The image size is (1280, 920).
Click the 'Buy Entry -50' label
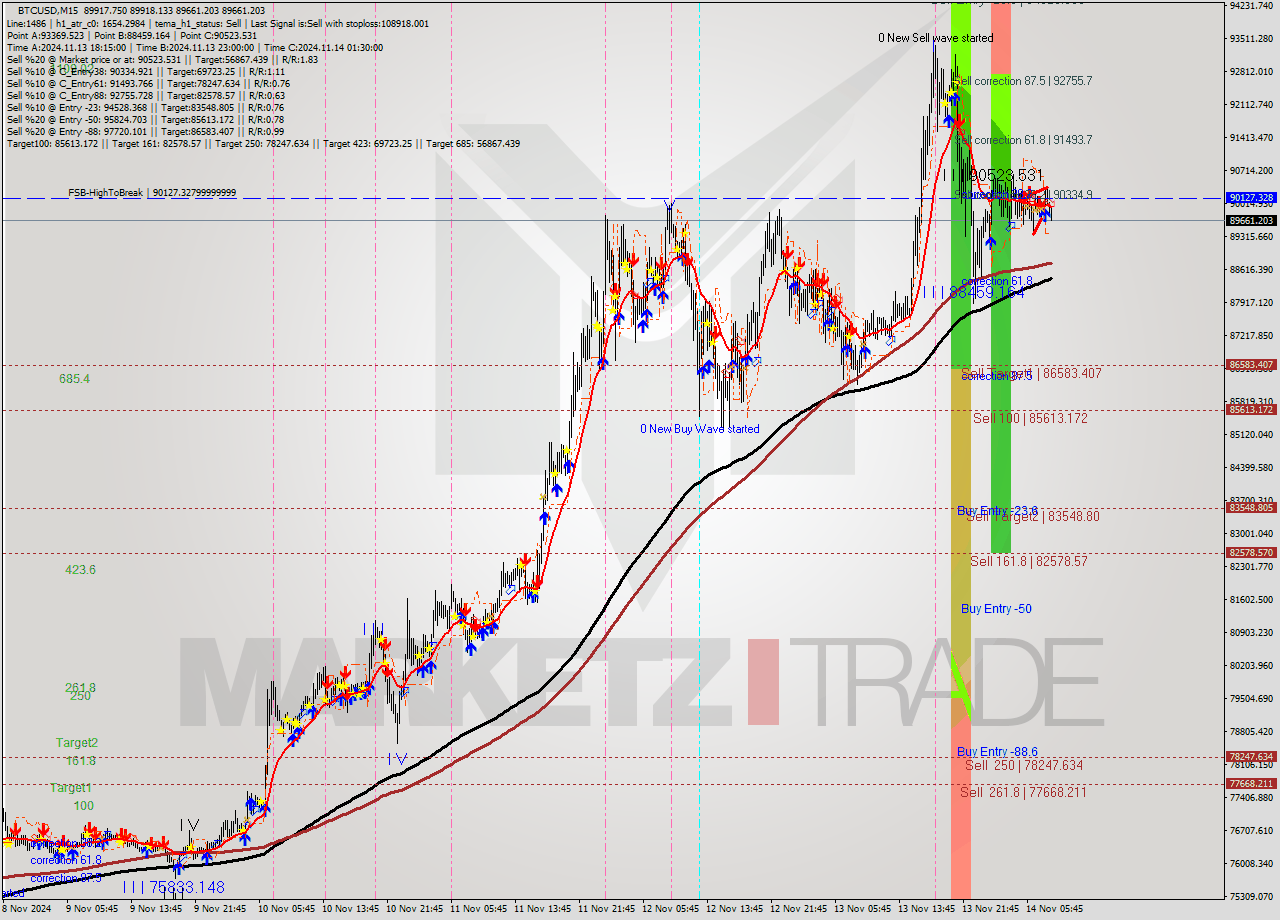point(996,609)
